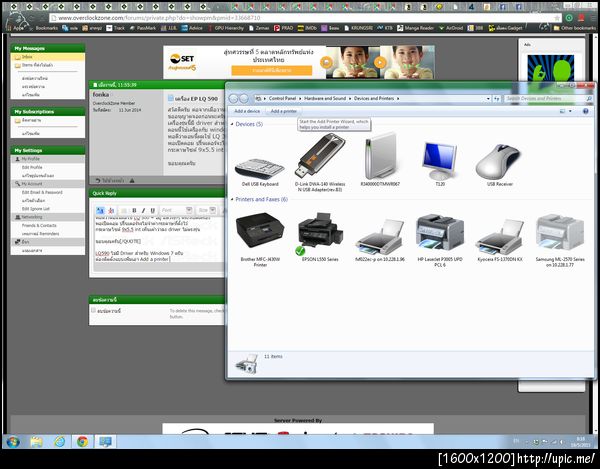Image resolution: width=600 pixels, height=469 pixels.
Task: Open the GPU Hierarchy bookmark
Action: tap(226, 28)
